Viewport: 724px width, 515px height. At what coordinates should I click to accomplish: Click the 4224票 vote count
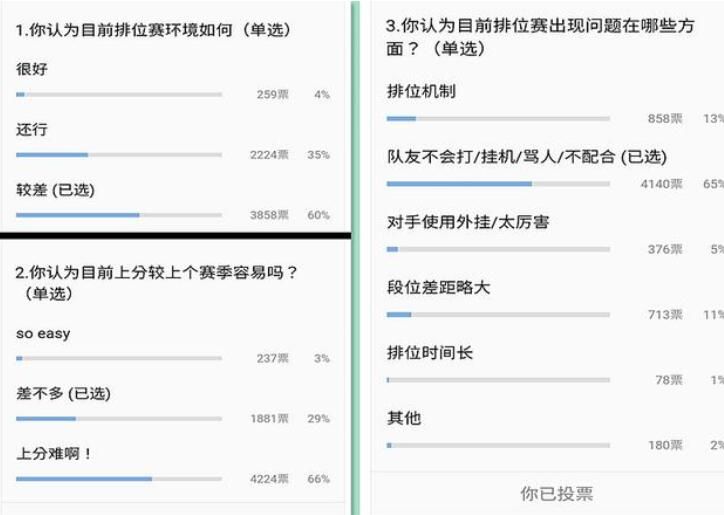pyautogui.click(x=269, y=479)
